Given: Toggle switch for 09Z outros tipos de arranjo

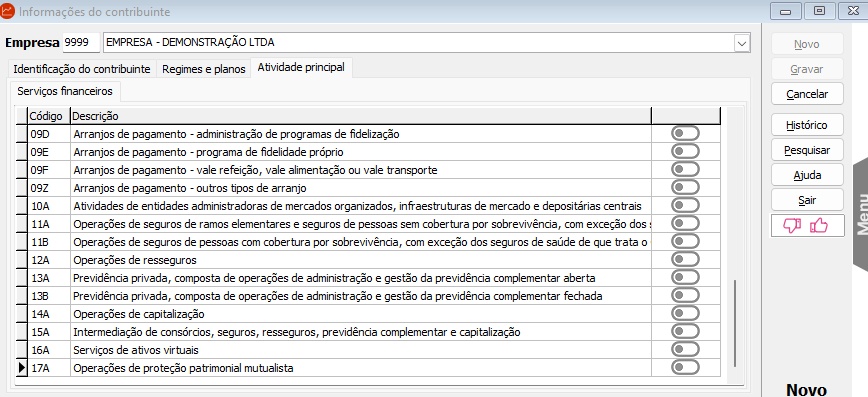Looking at the screenshot, I should pyautogui.click(x=685, y=188).
